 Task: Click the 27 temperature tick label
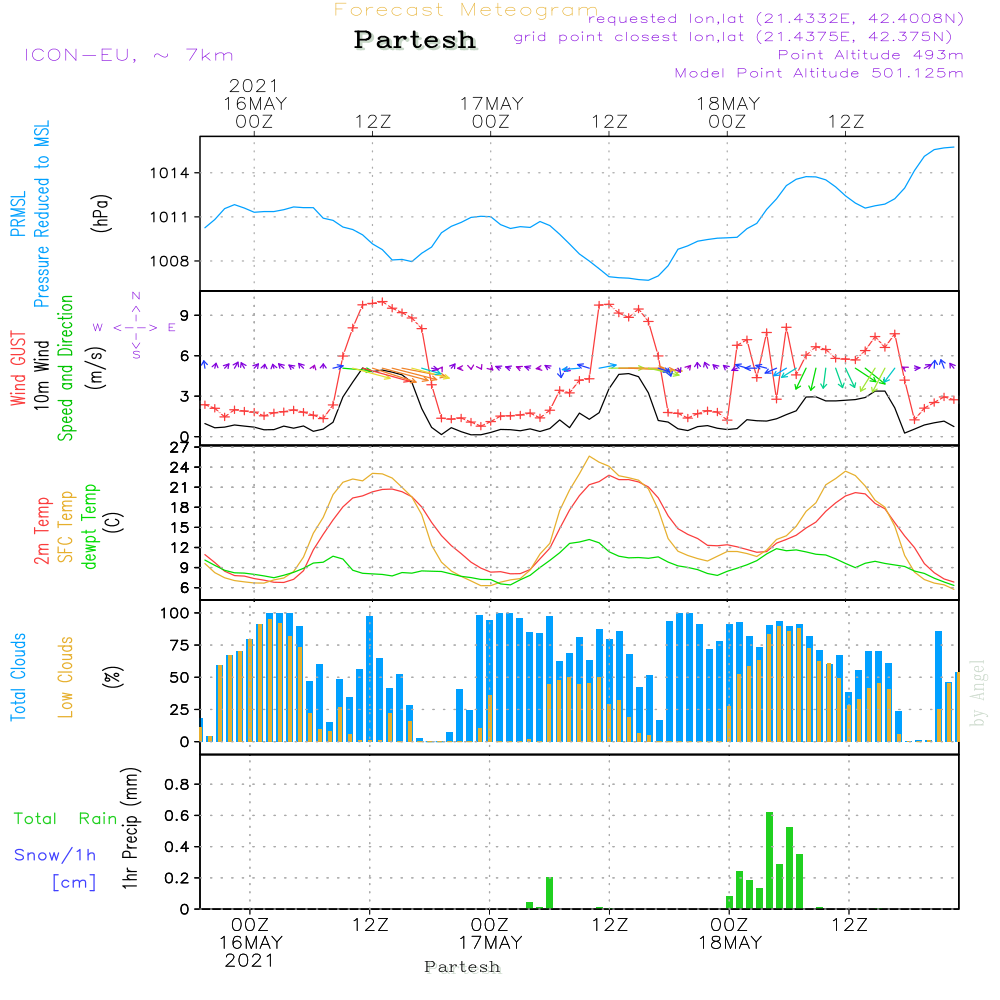(179, 448)
